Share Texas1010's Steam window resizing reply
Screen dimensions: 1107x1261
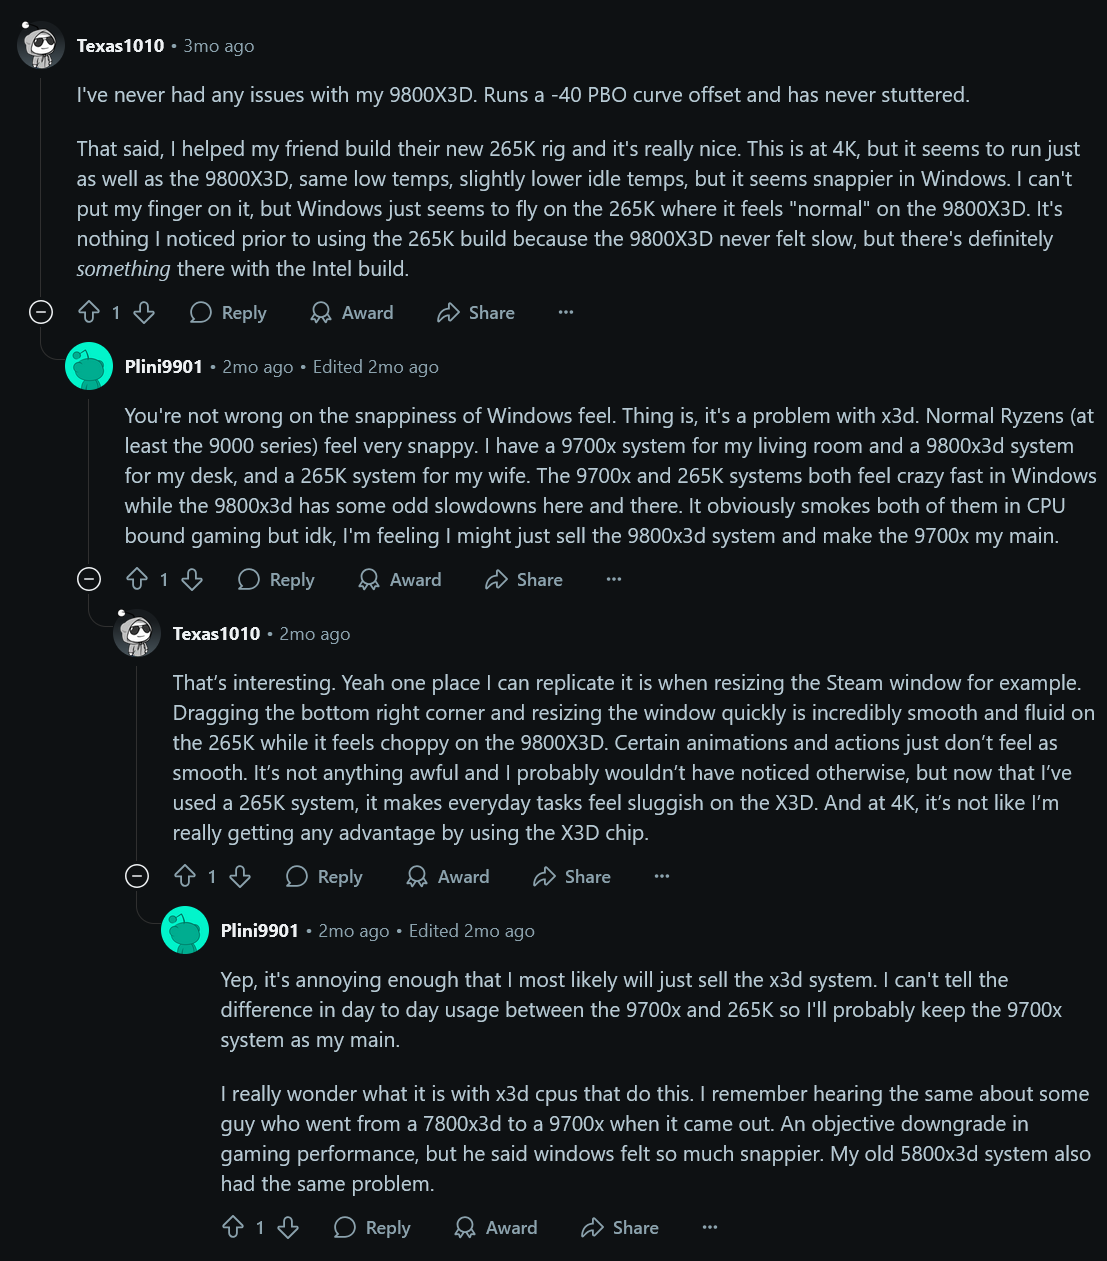click(572, 877)
